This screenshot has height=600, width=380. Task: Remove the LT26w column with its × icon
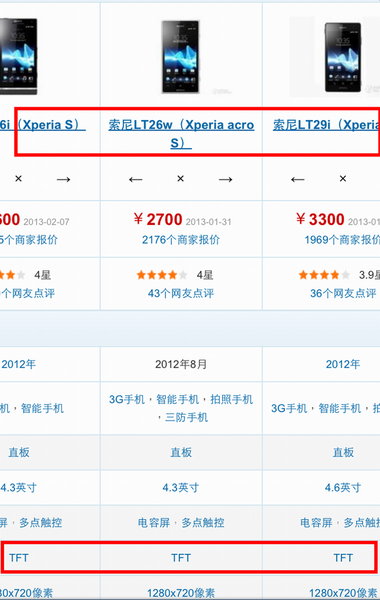[181, 179]
